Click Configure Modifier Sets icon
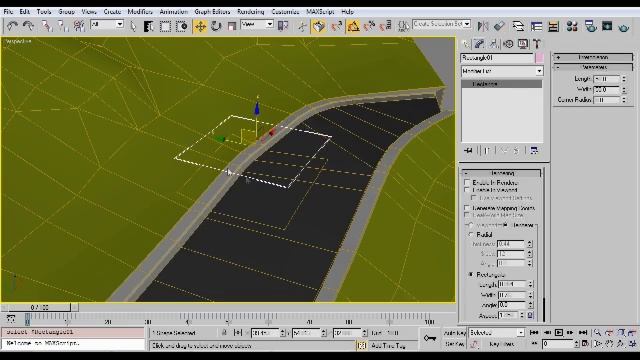 [534, 151]
